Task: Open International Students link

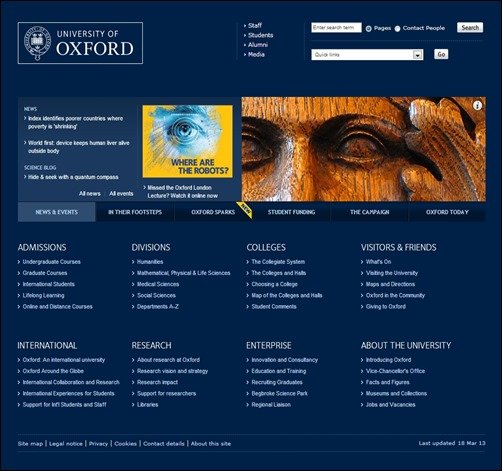Action: tap(49, 284)
